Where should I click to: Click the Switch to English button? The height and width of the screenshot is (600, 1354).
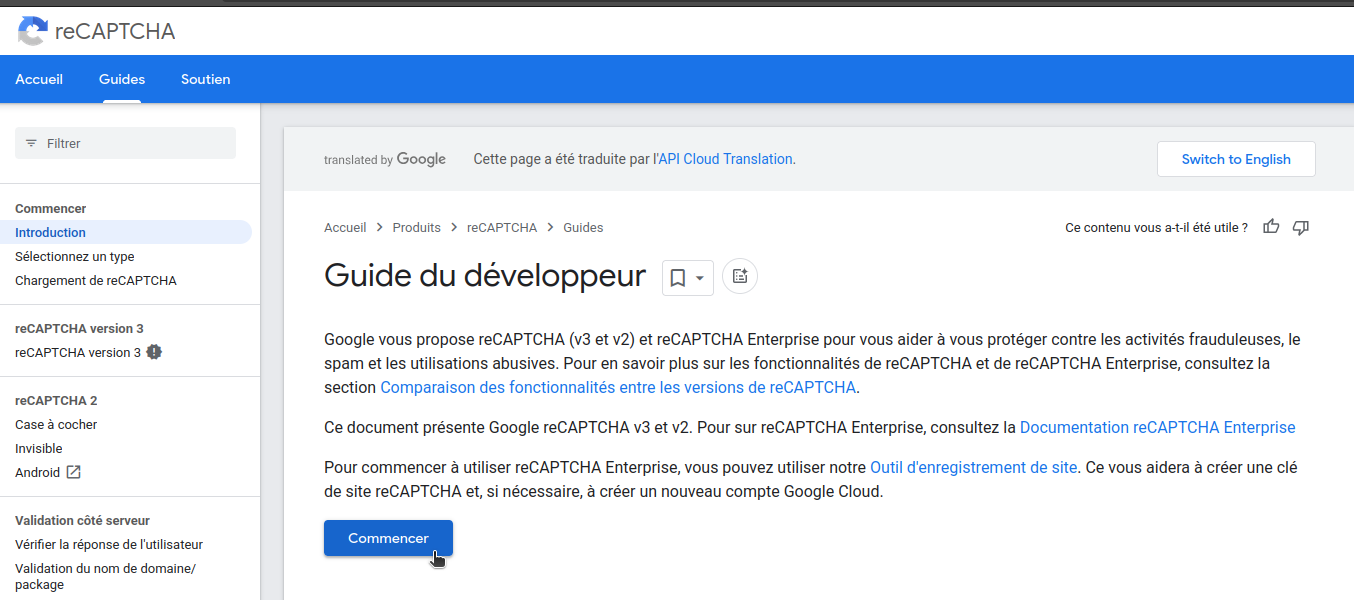(1236, 159)
